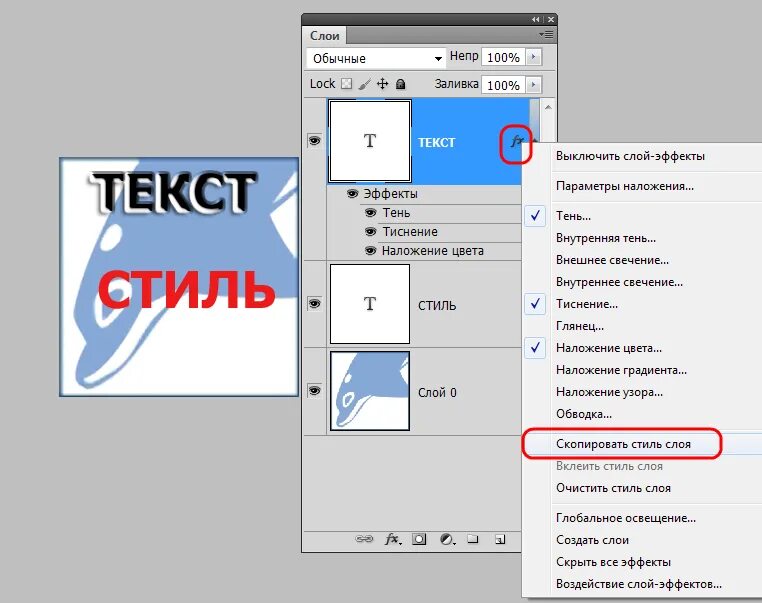Viewport: 762px width, 603px height.
Task: Choose Очистить стиль слоя menu item
Action: [x=613, y=488]
